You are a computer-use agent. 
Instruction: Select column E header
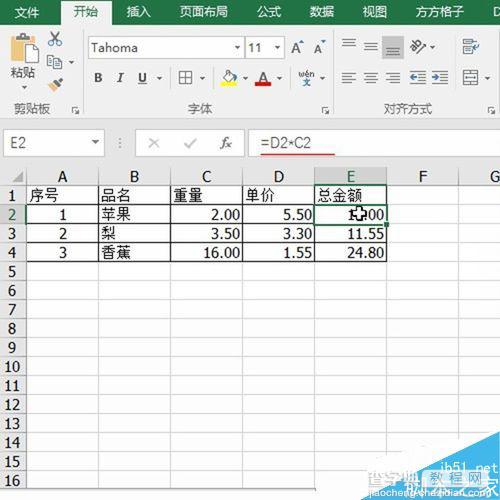(x=351, y=176)
